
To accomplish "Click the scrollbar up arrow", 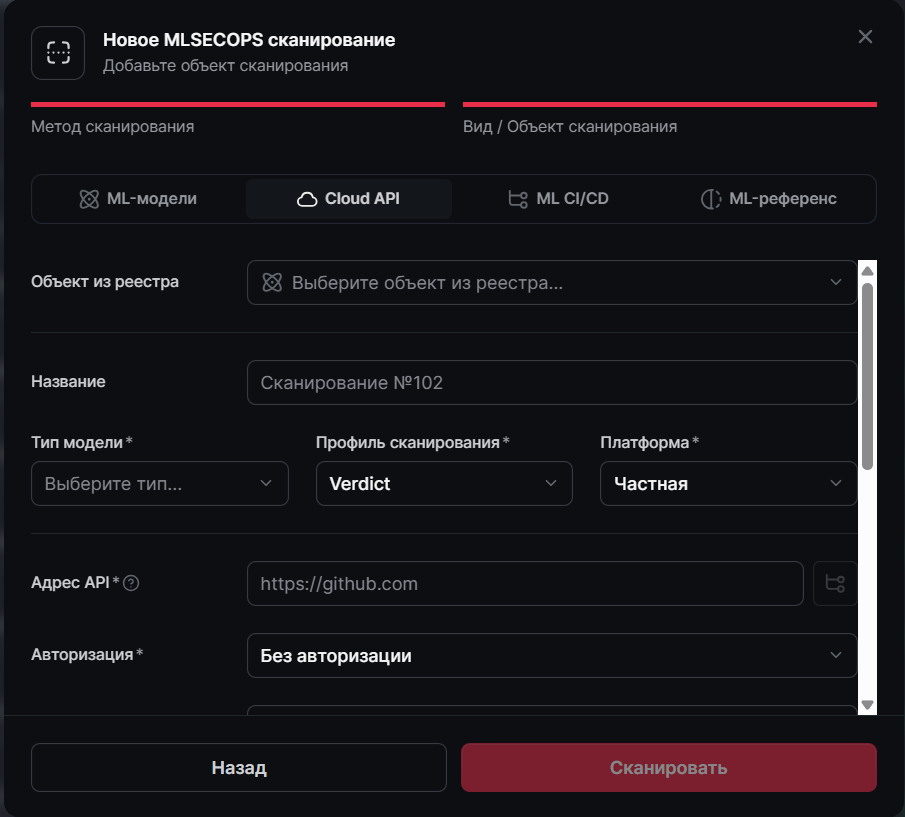I will 867,271.
